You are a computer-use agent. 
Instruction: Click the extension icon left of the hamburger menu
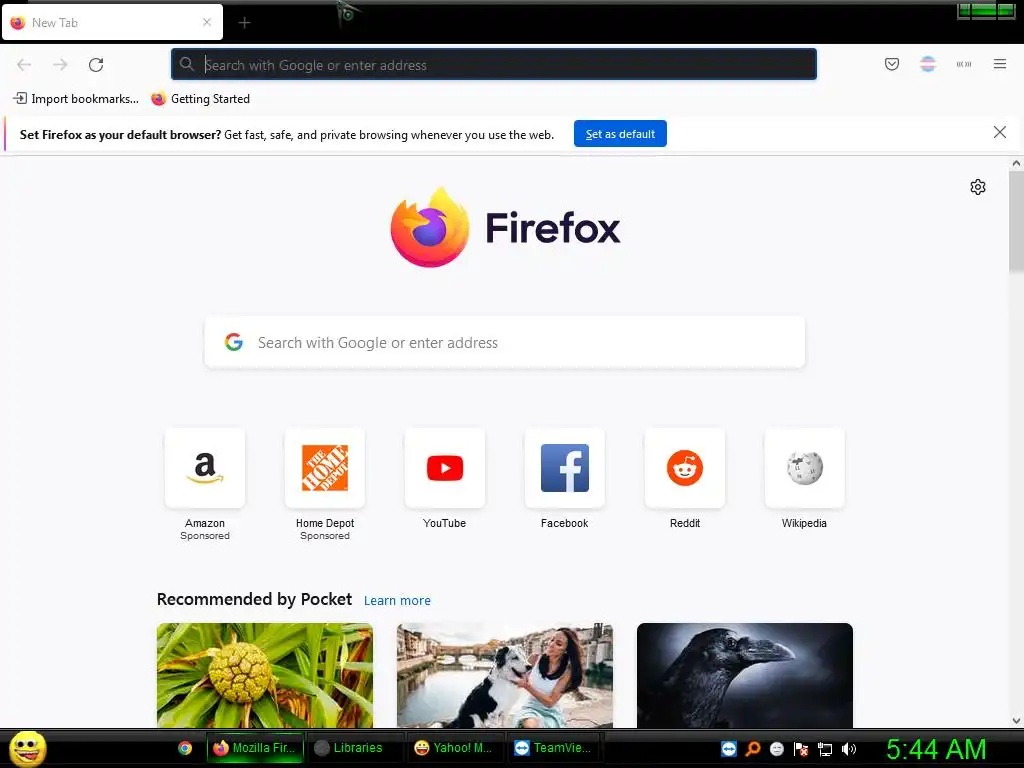pyautogui.click(x=963, y=64)
